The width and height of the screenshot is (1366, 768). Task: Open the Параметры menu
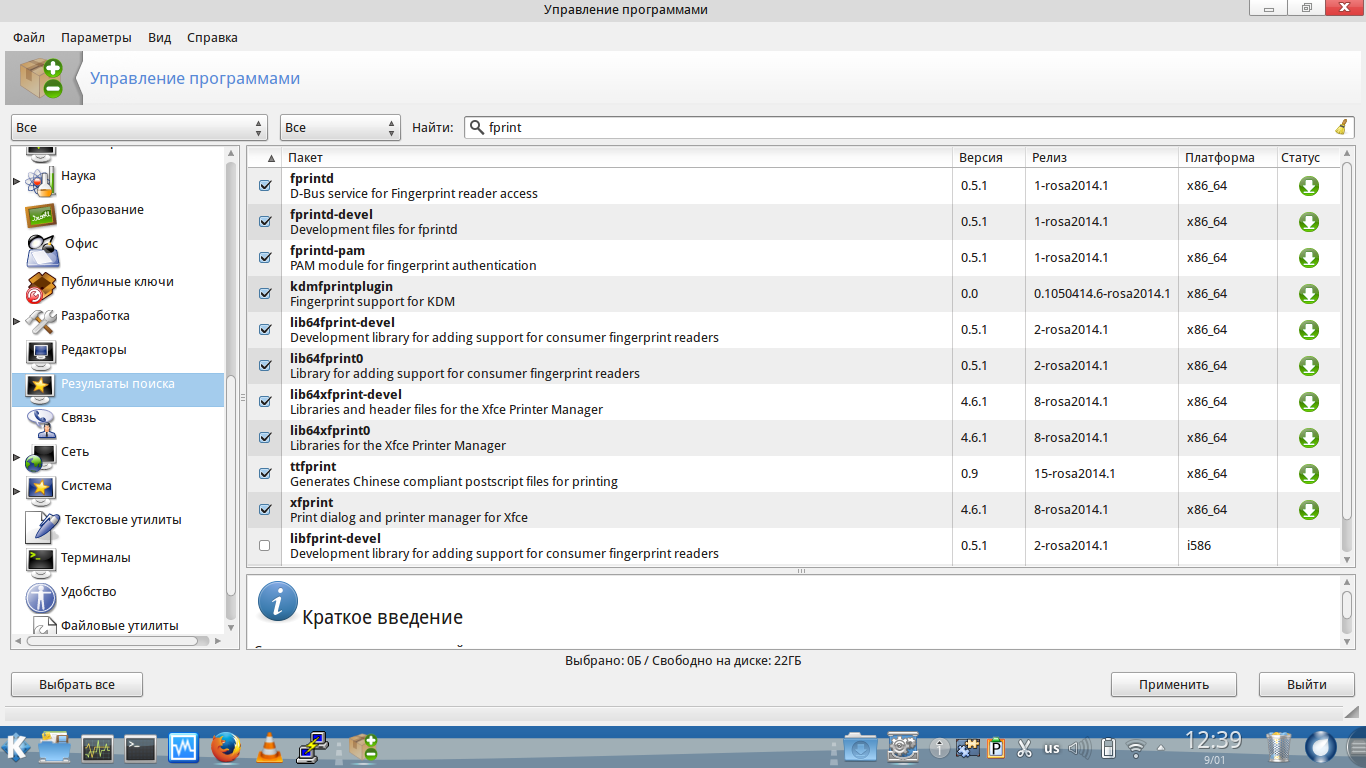coord(96,37)
